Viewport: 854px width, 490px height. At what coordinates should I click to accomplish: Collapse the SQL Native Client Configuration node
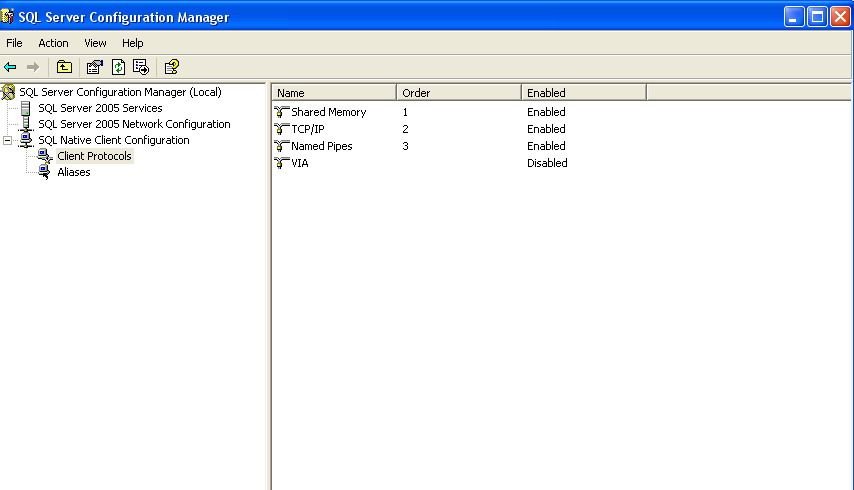point(8,140)
